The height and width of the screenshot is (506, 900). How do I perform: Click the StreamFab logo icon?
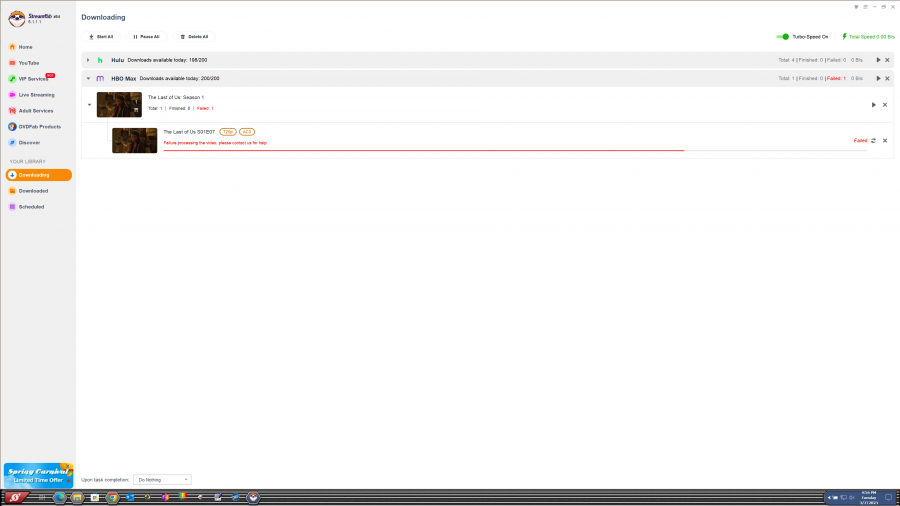click(x=17, y=18)
